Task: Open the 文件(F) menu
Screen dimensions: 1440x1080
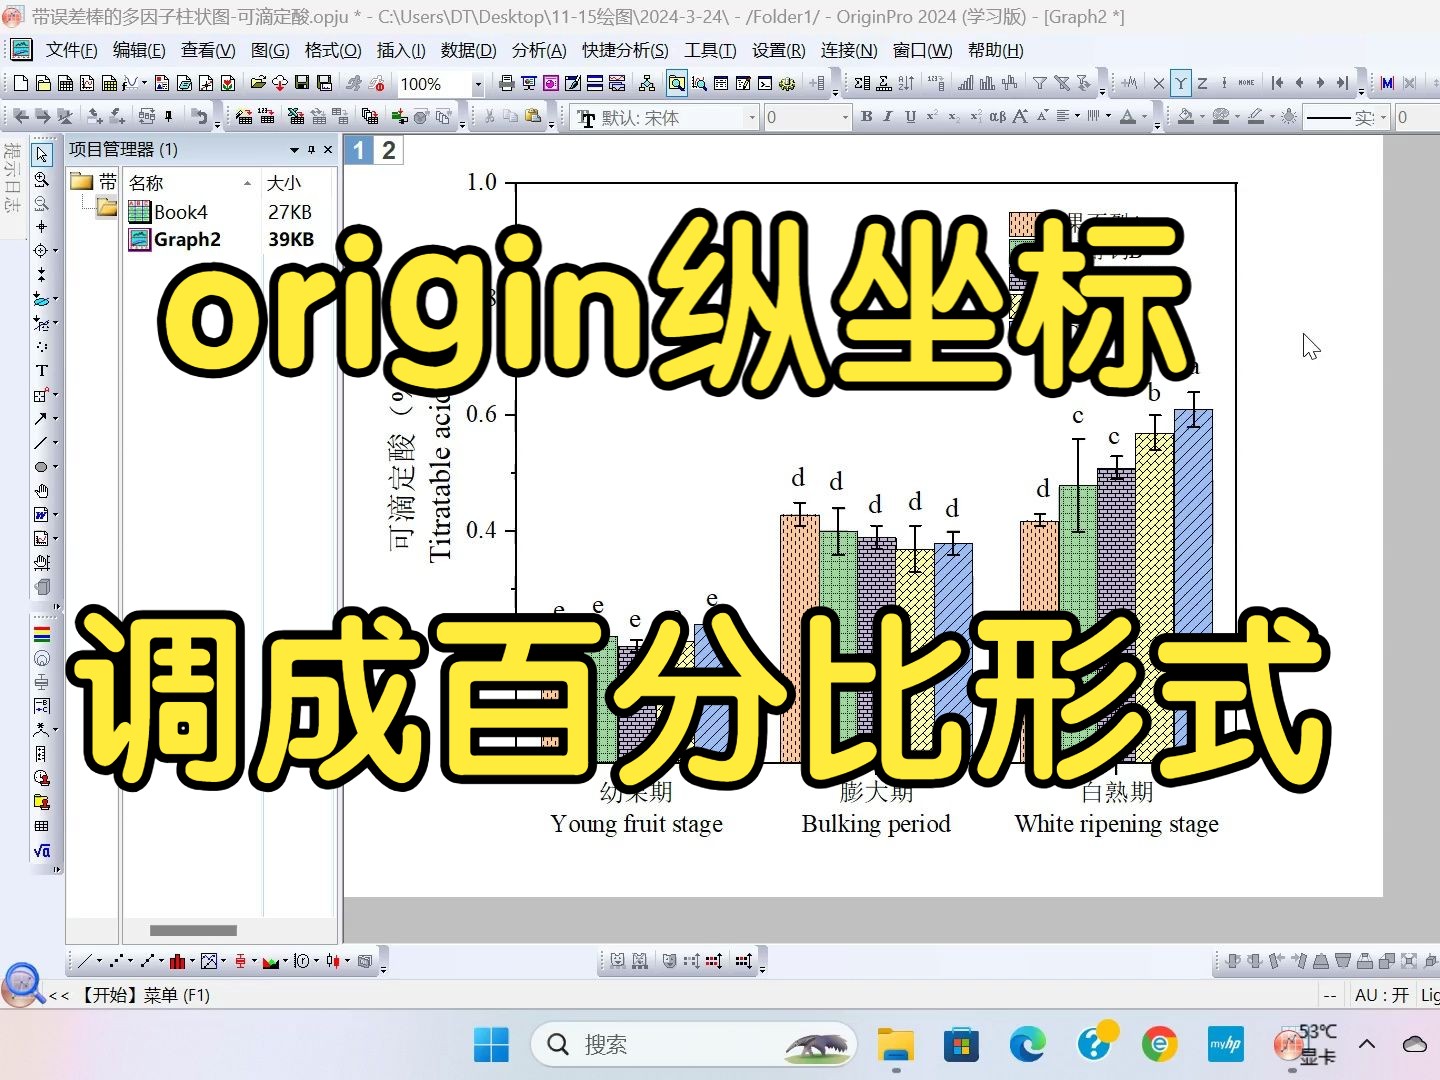Action: [71, 50]
